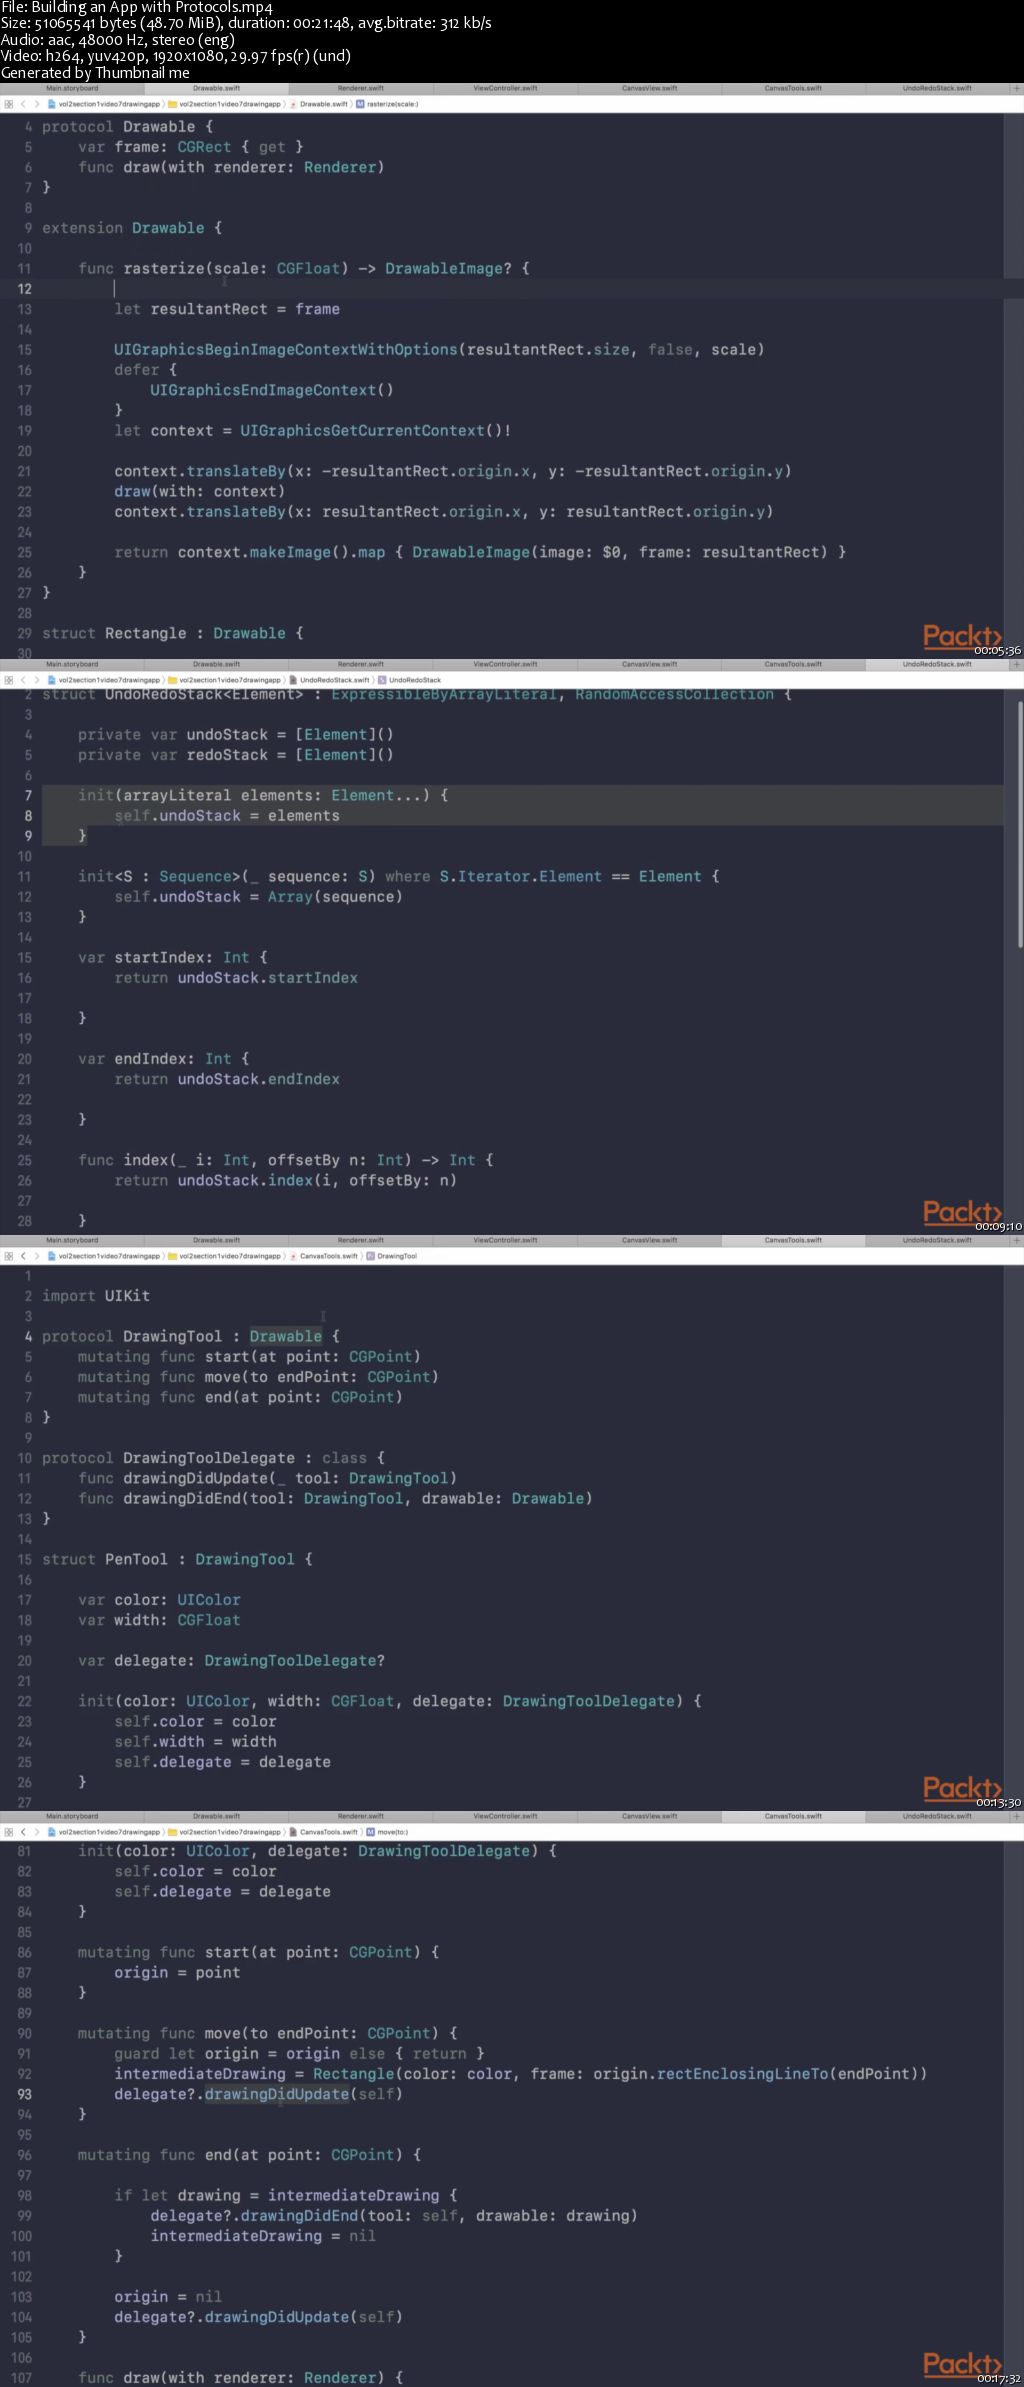The height and width of the screenshot is (2387, 1024).
Task: Open UndoRedoStack jump bar symbol dropdown
Action: 415,680
